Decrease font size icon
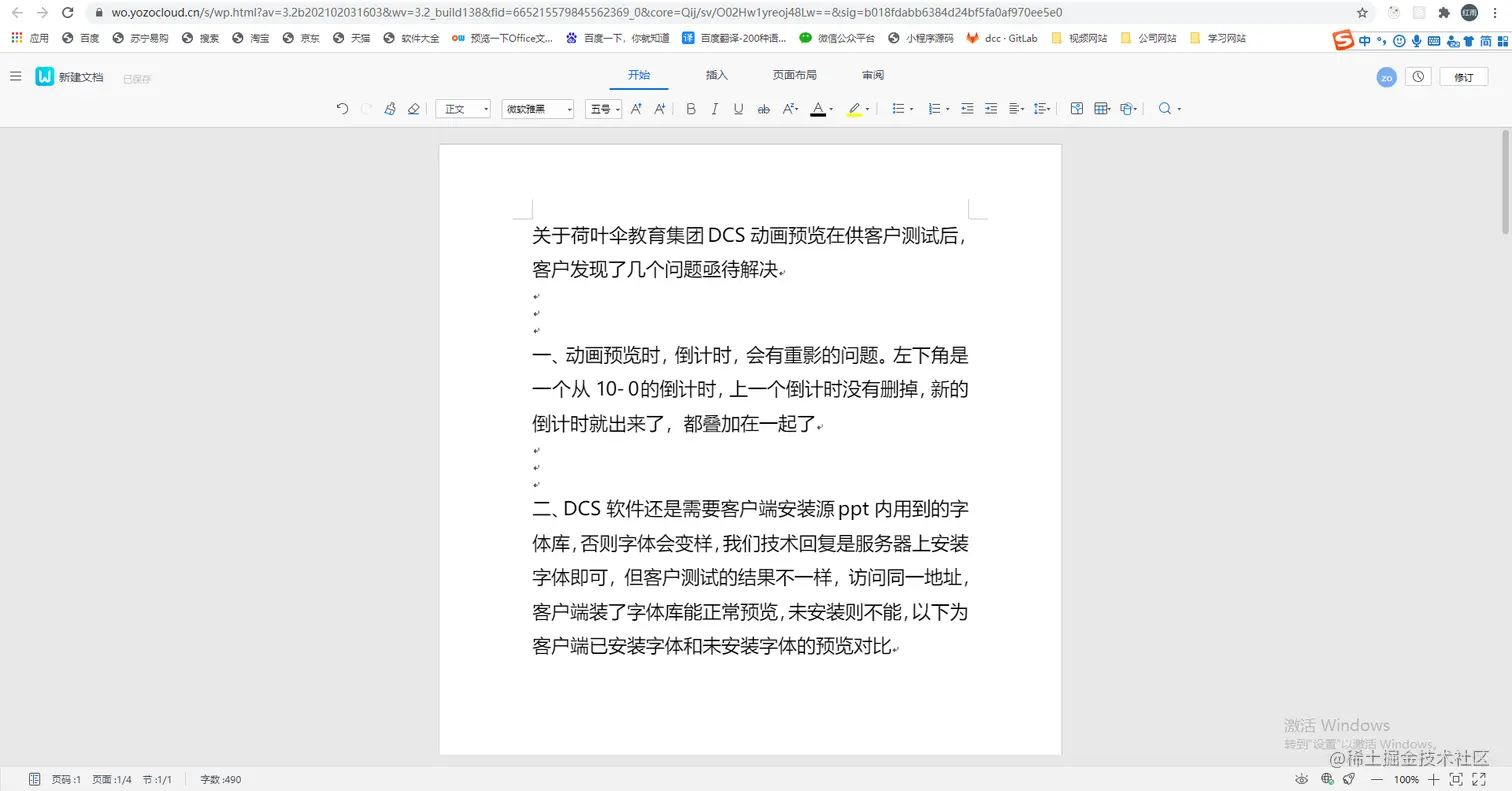Image resolution: width=1512 pixels, height=791 pixels. coord(660,109)
